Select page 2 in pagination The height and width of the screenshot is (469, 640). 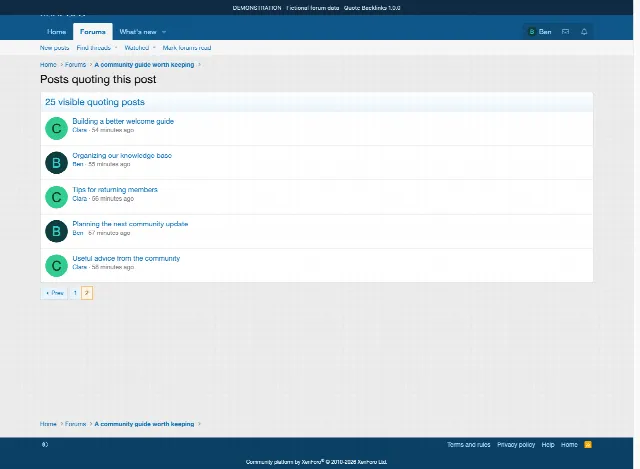(x=87, y=293)
